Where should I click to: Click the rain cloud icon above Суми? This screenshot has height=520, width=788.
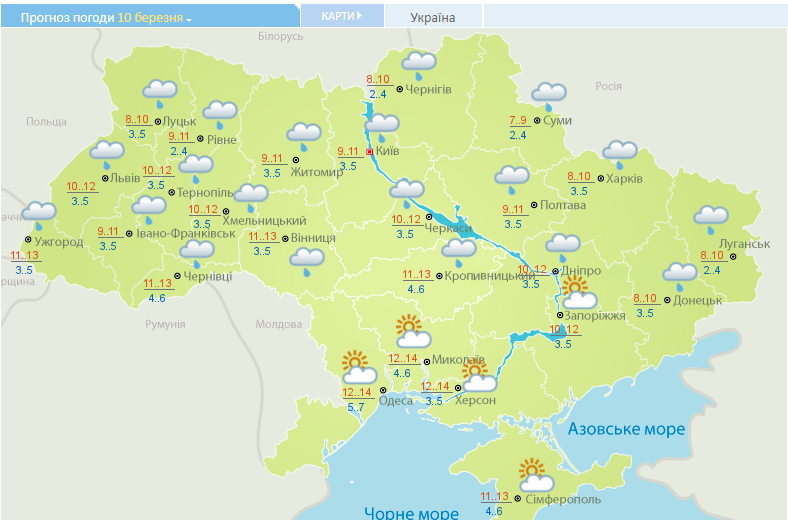tap(548, 95)
